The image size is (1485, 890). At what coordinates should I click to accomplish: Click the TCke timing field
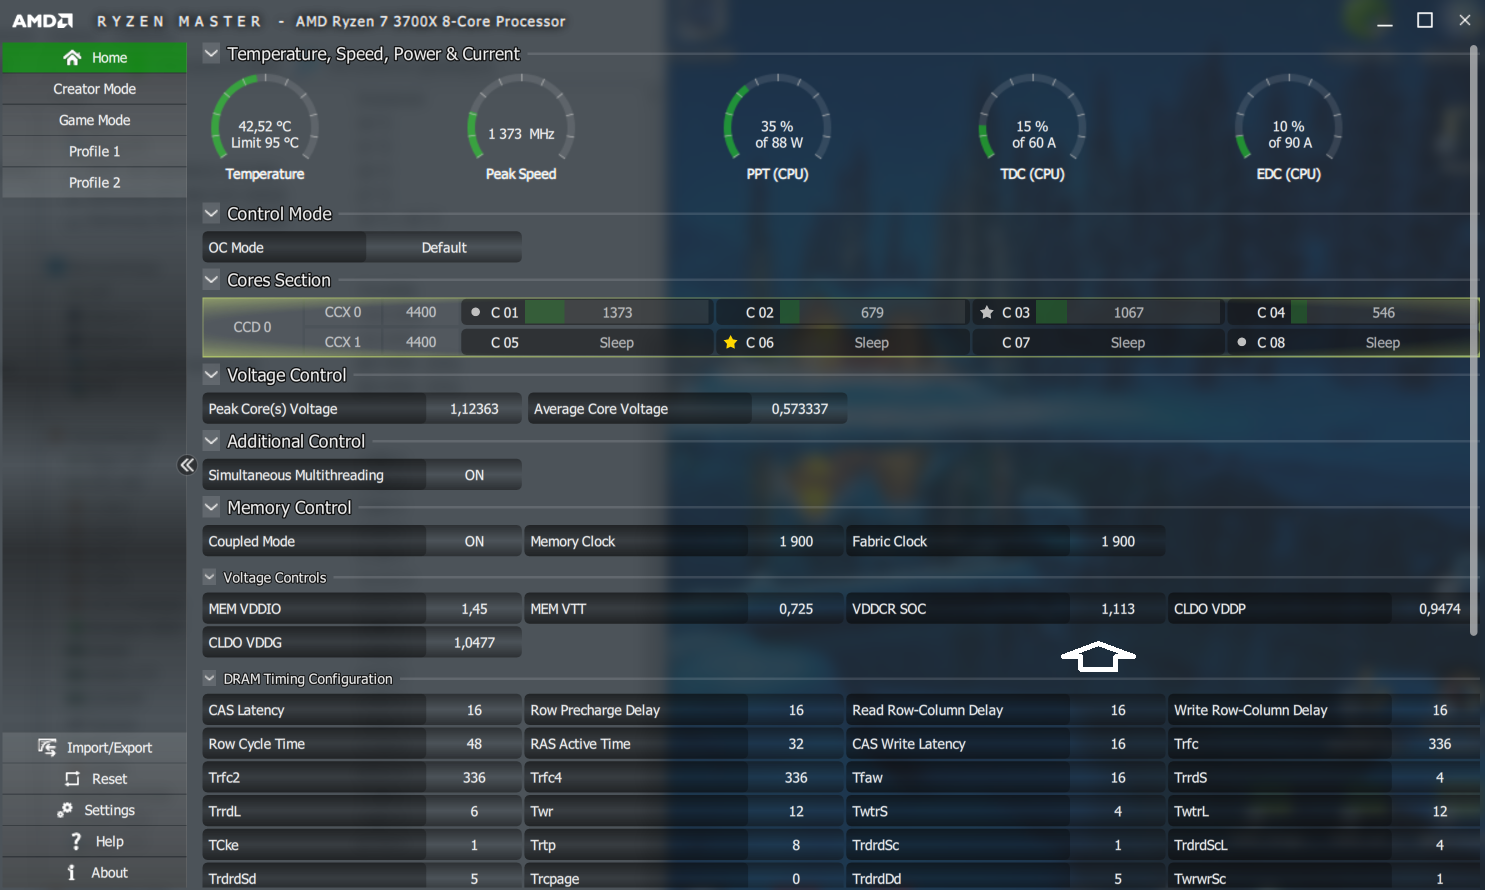(x=362, y=845)
